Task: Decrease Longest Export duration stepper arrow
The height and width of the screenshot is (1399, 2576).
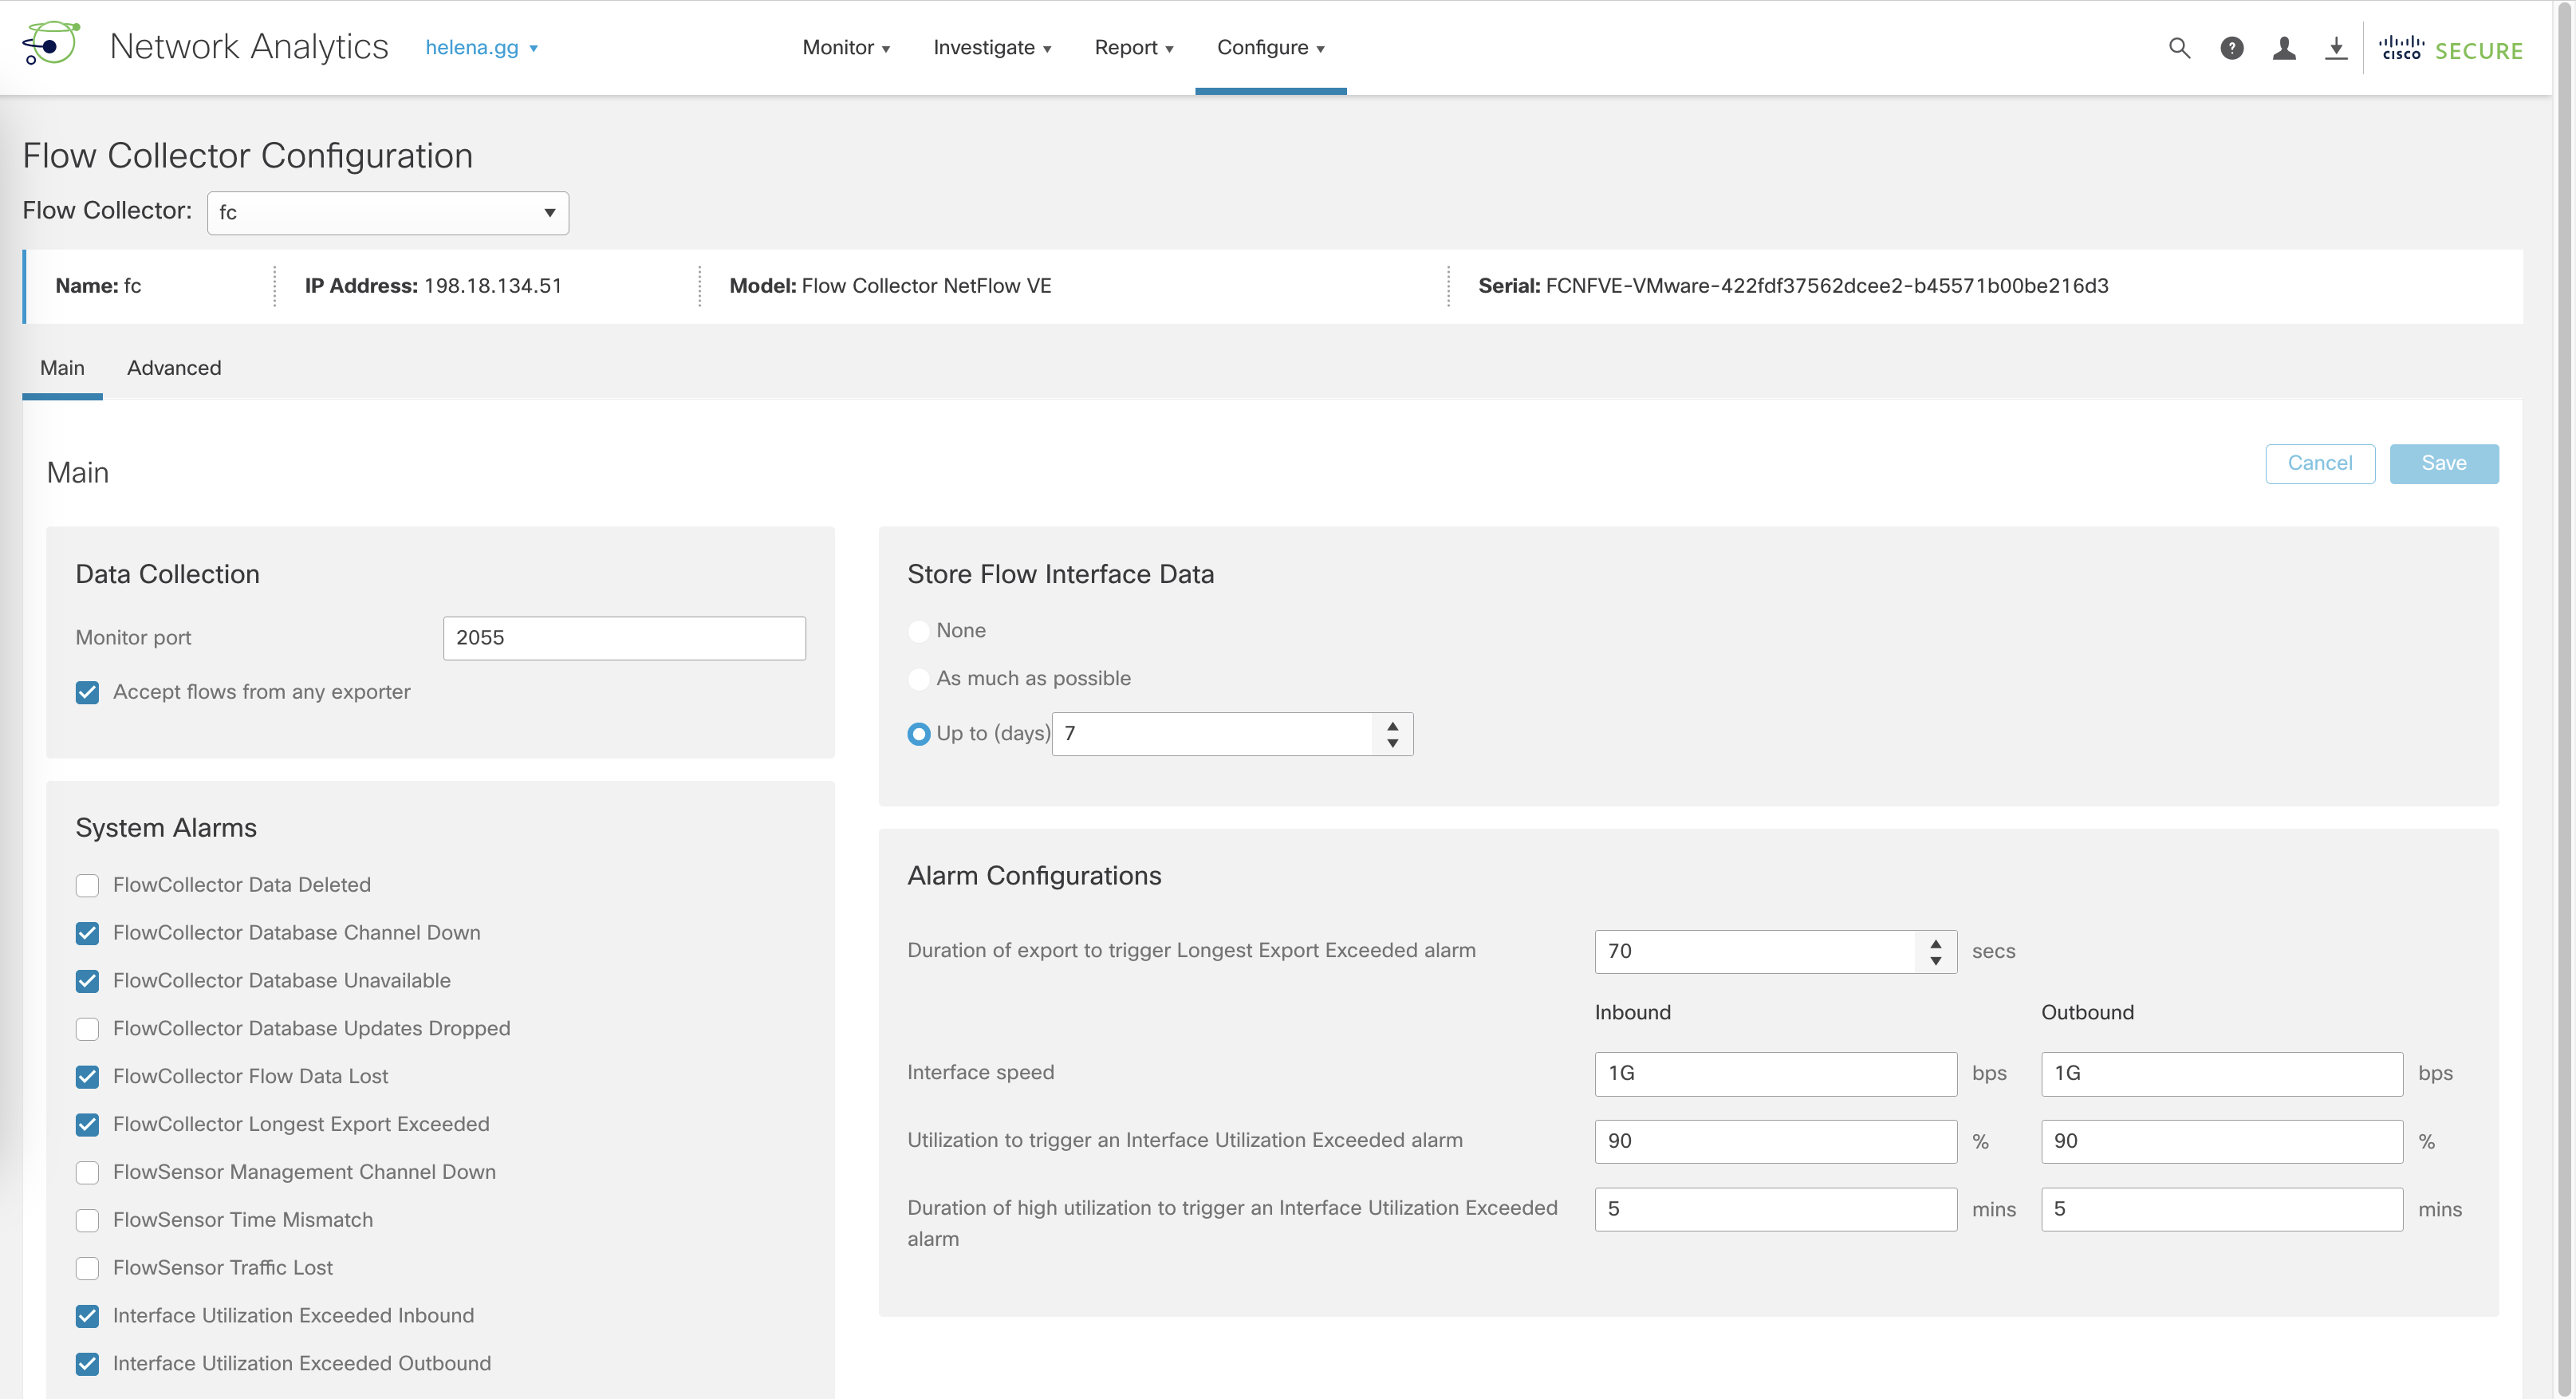Action: pyautogui.click(x=1935, y=960)
